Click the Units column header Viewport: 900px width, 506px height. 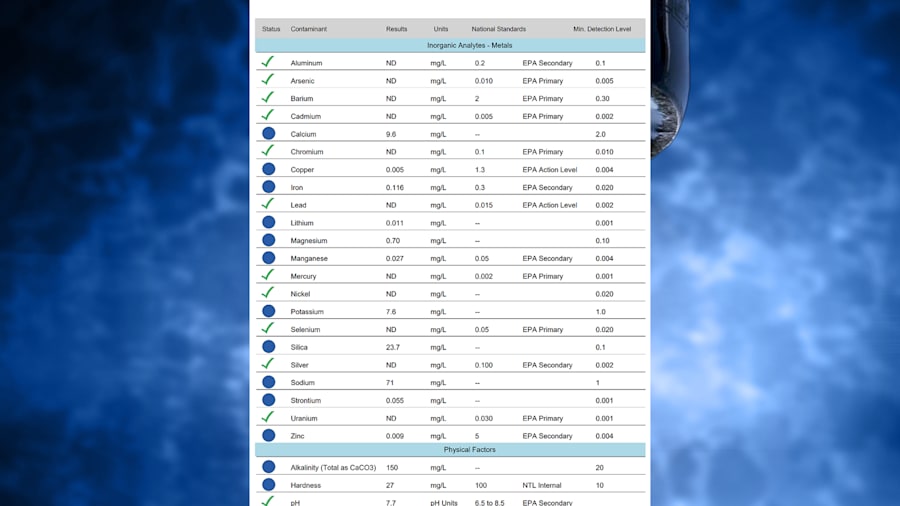click(441, 29)
